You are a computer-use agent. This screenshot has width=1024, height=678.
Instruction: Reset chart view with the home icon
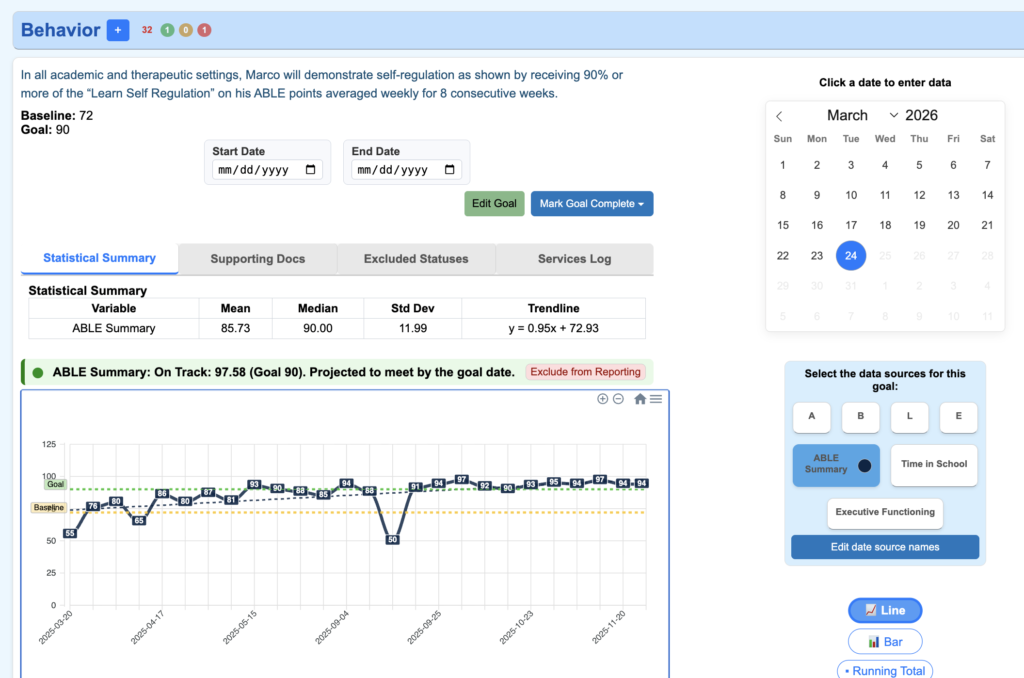pyautogui.click(x=640, y=398)
